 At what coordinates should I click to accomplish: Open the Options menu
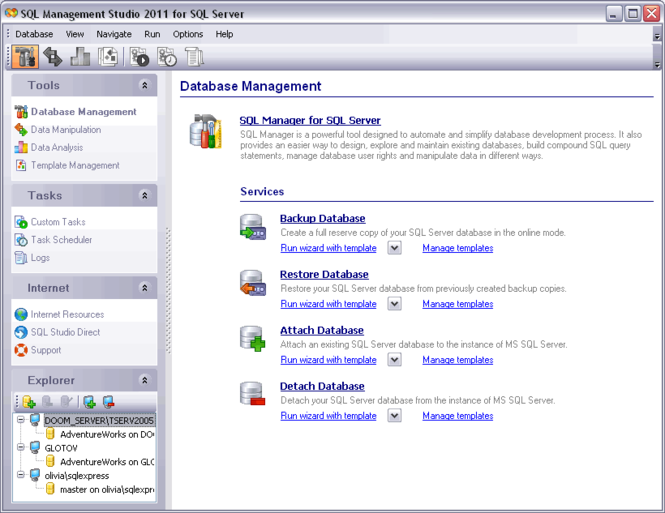188,34
